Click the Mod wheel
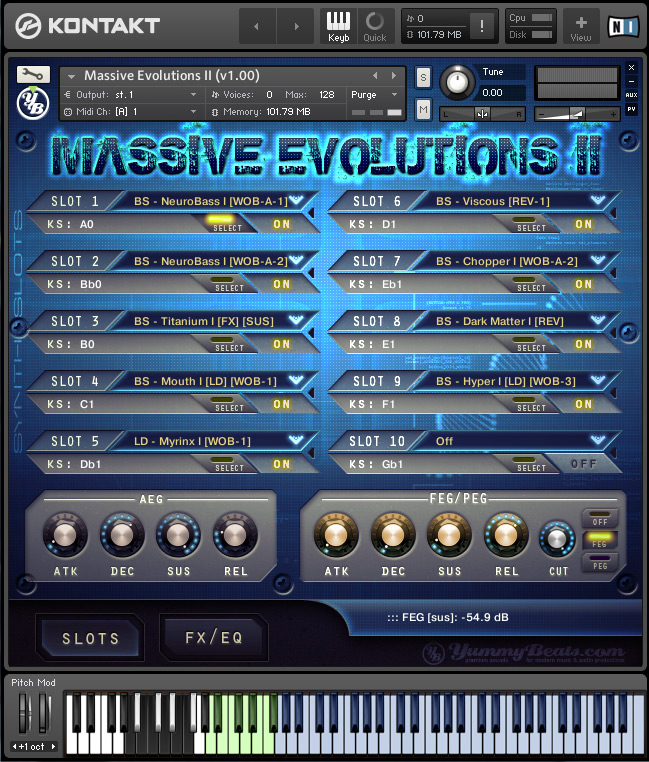649x762 pixels. coord(44,713)
